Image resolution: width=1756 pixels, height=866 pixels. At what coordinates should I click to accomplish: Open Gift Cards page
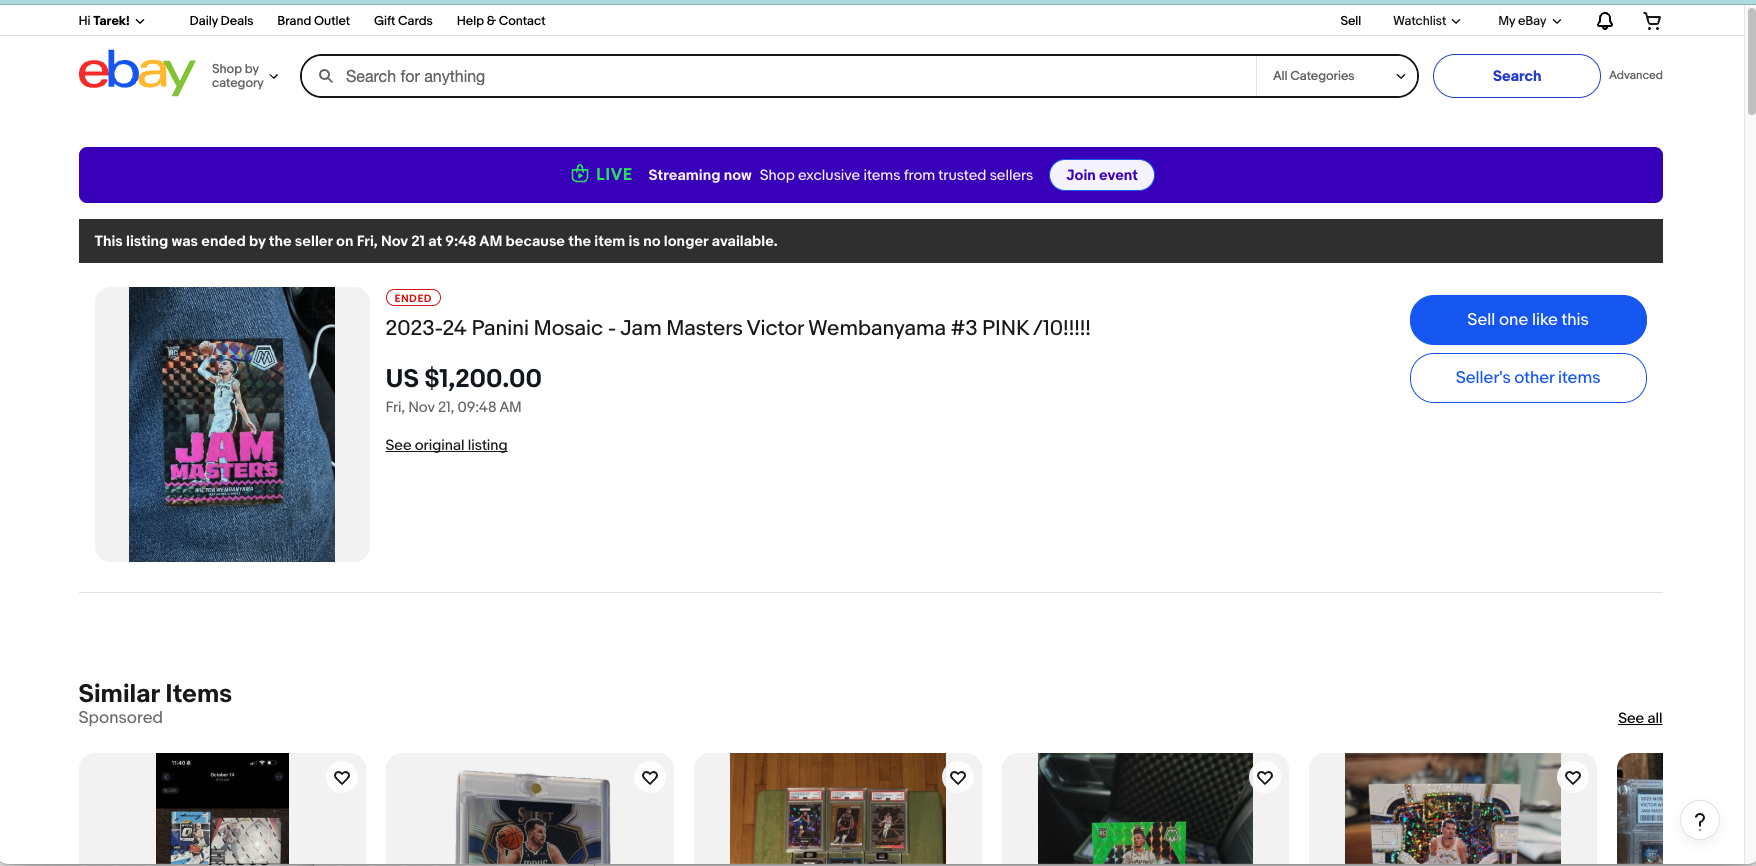pyautogui.click(x=403, y=21)
